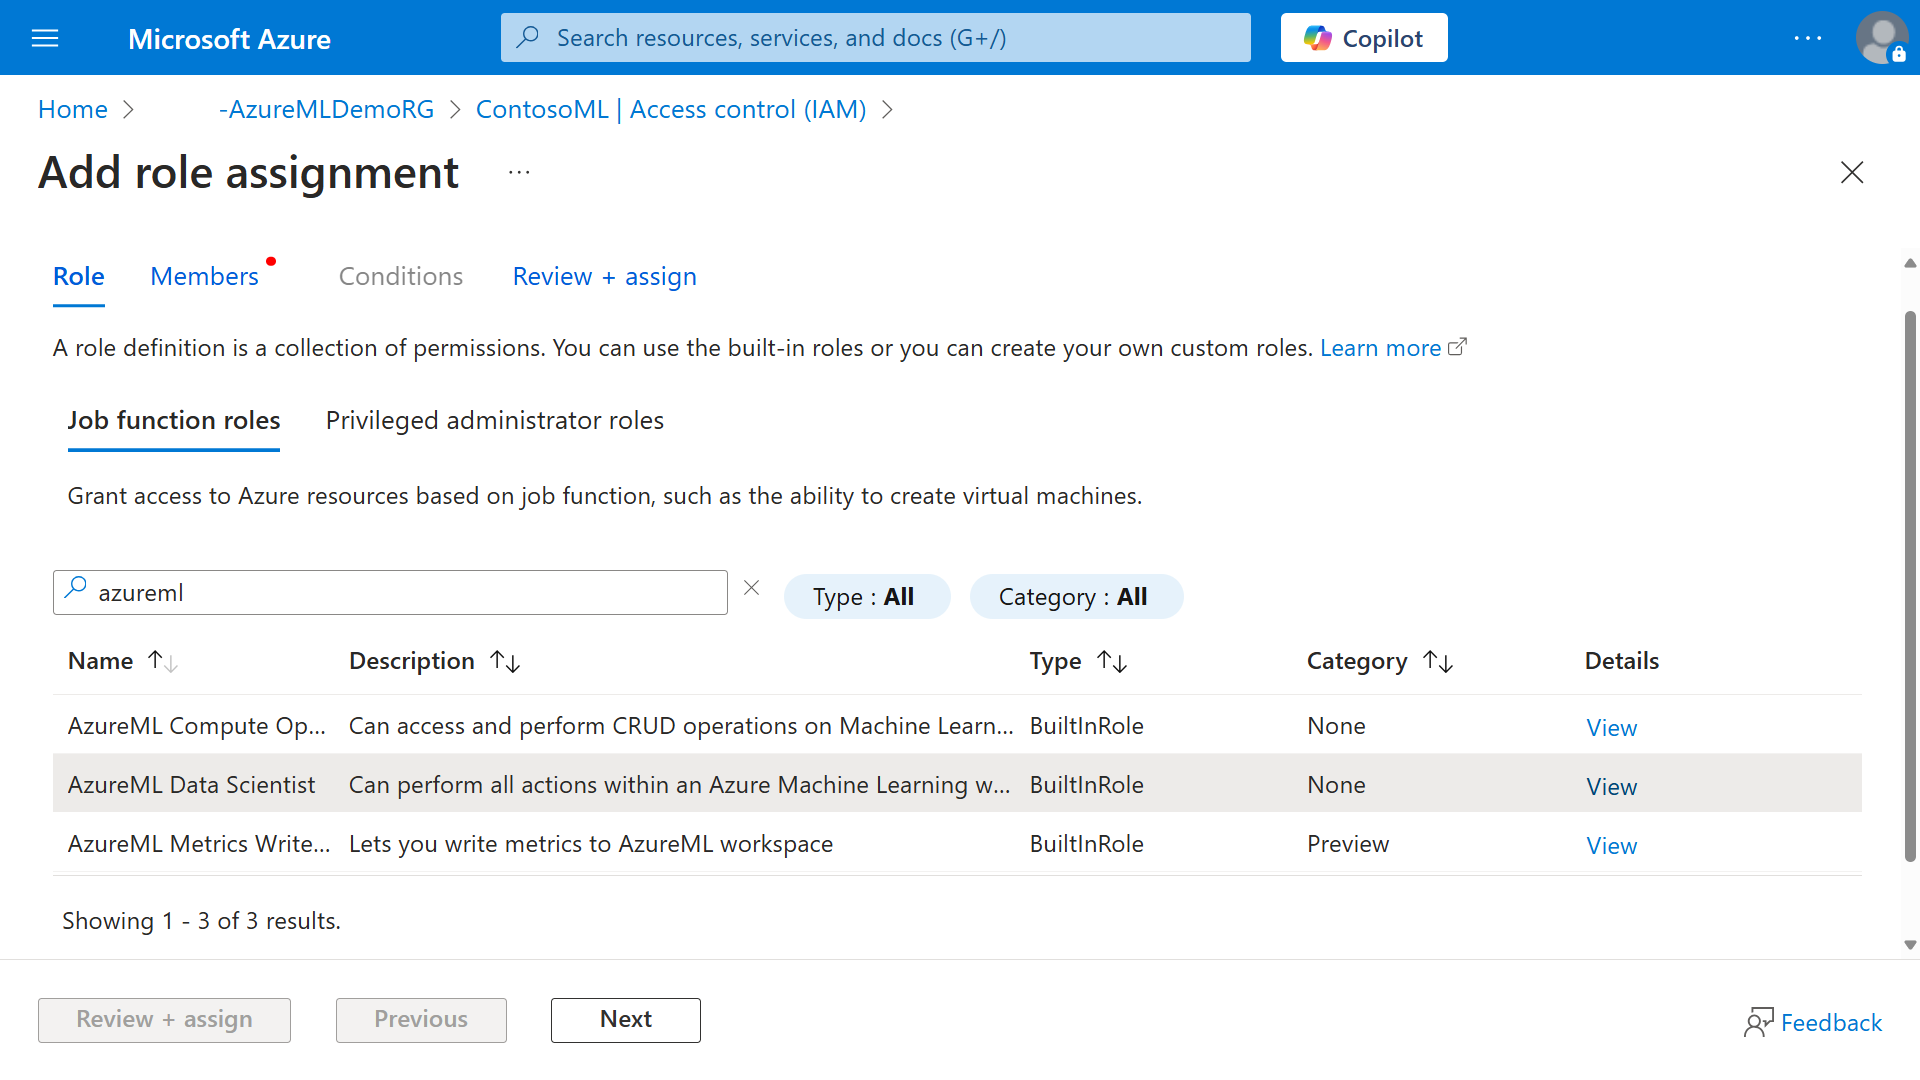This screenshot has width=1920, height=1080.
Task: Open the Category : All filter
Action: click(x=1075, y=596)
